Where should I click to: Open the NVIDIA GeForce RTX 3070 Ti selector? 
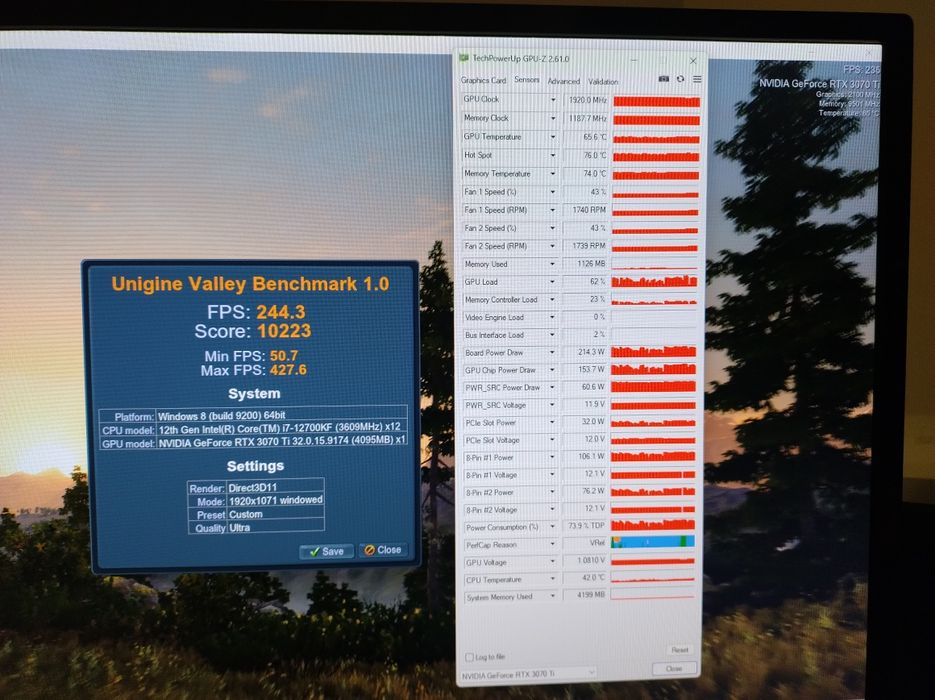point(528,673)
